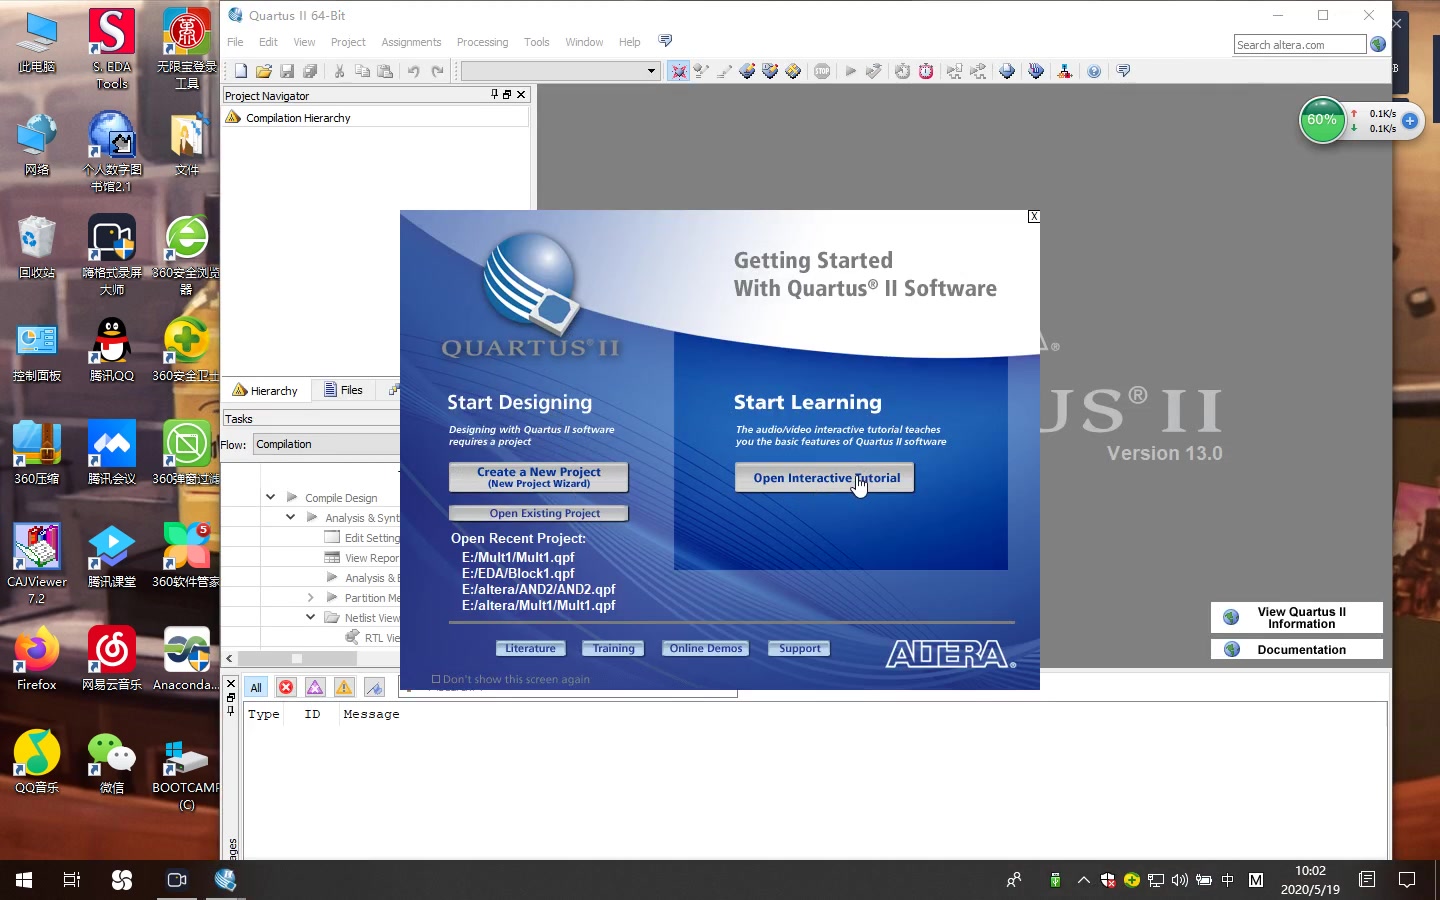Open Firefox desktop shortcut
The width and height of the screenshot is (1440, 900).
[x=37, y=658]
